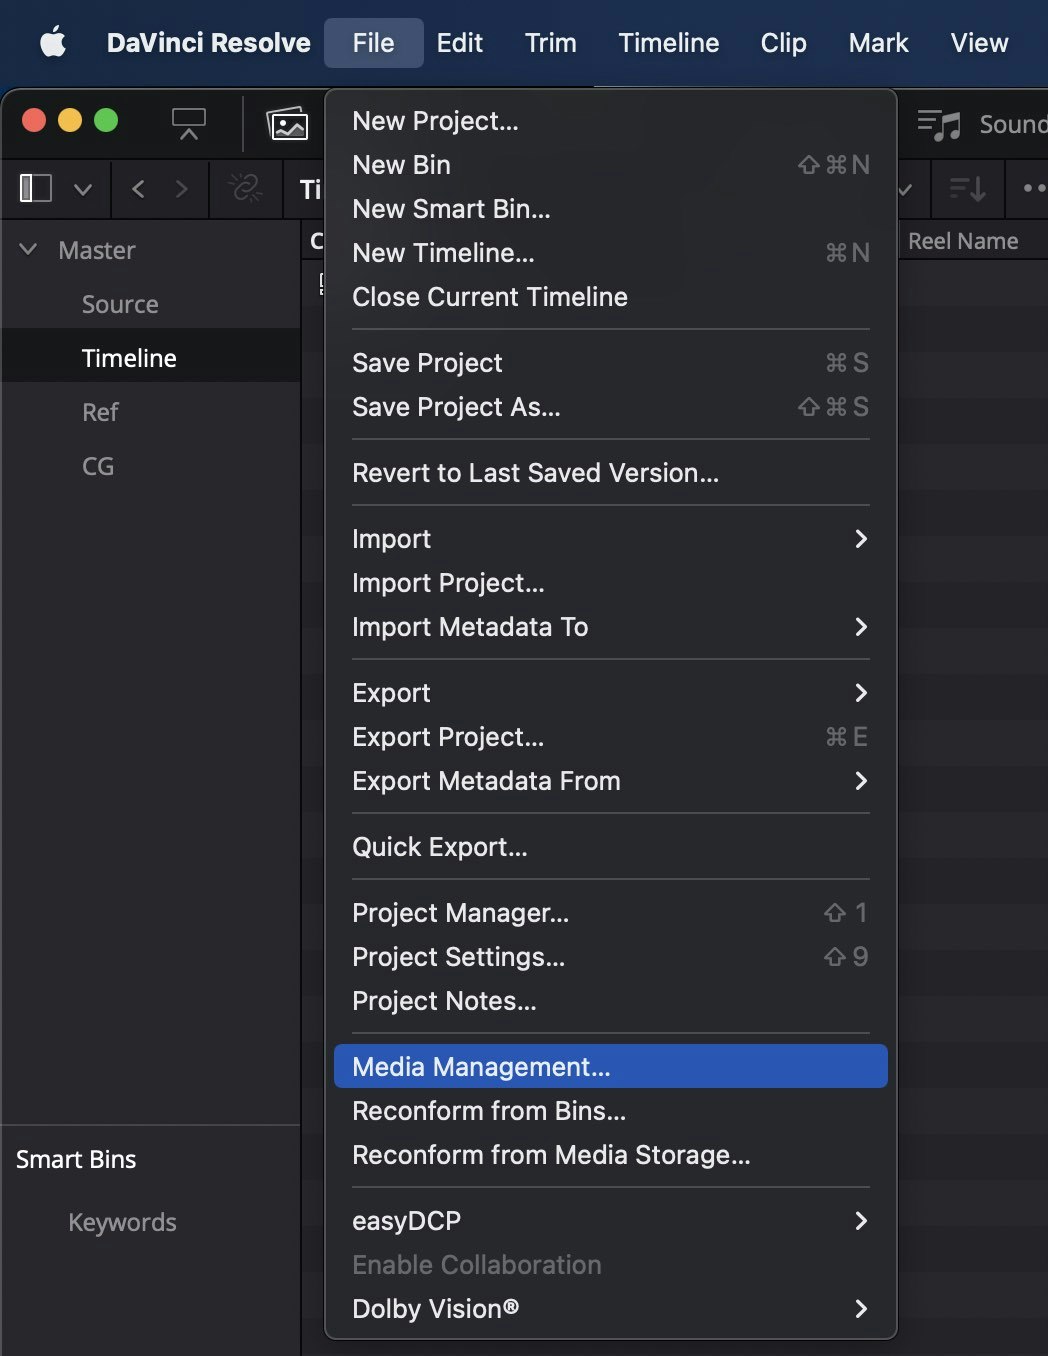
Task: Collapse the Master bin tree
Action: click(x=28, y=250)
